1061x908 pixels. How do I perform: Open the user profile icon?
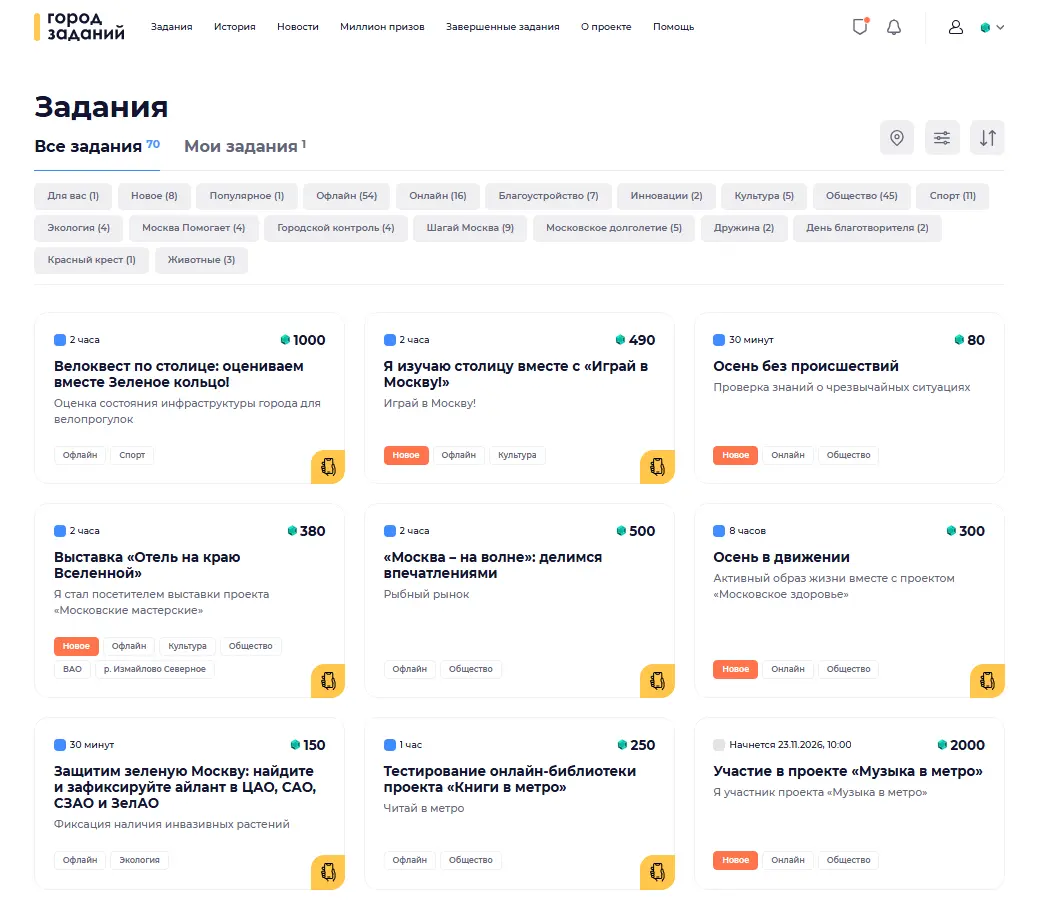pyautogui.click(x=955, y=27)
